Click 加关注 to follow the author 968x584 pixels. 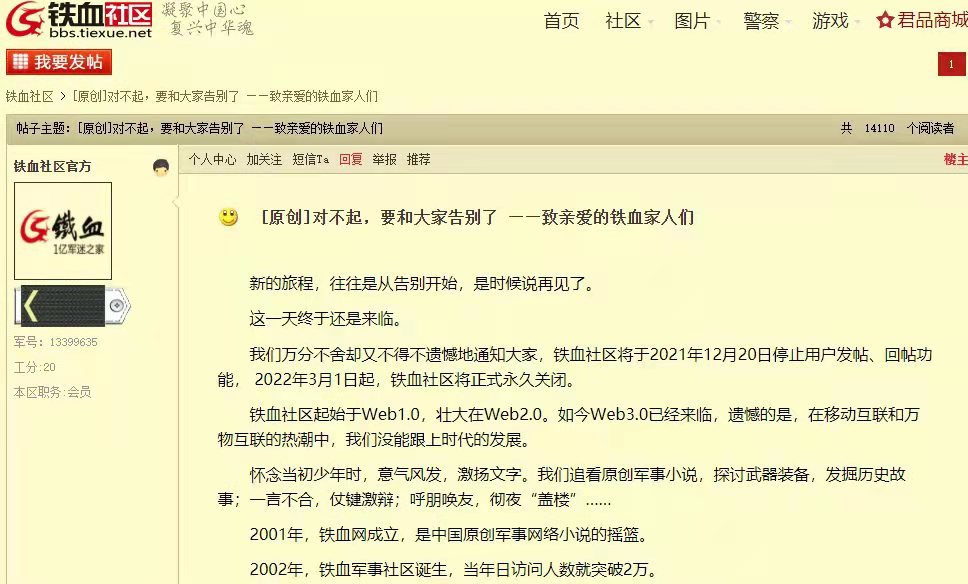click(x=264, y=159)
